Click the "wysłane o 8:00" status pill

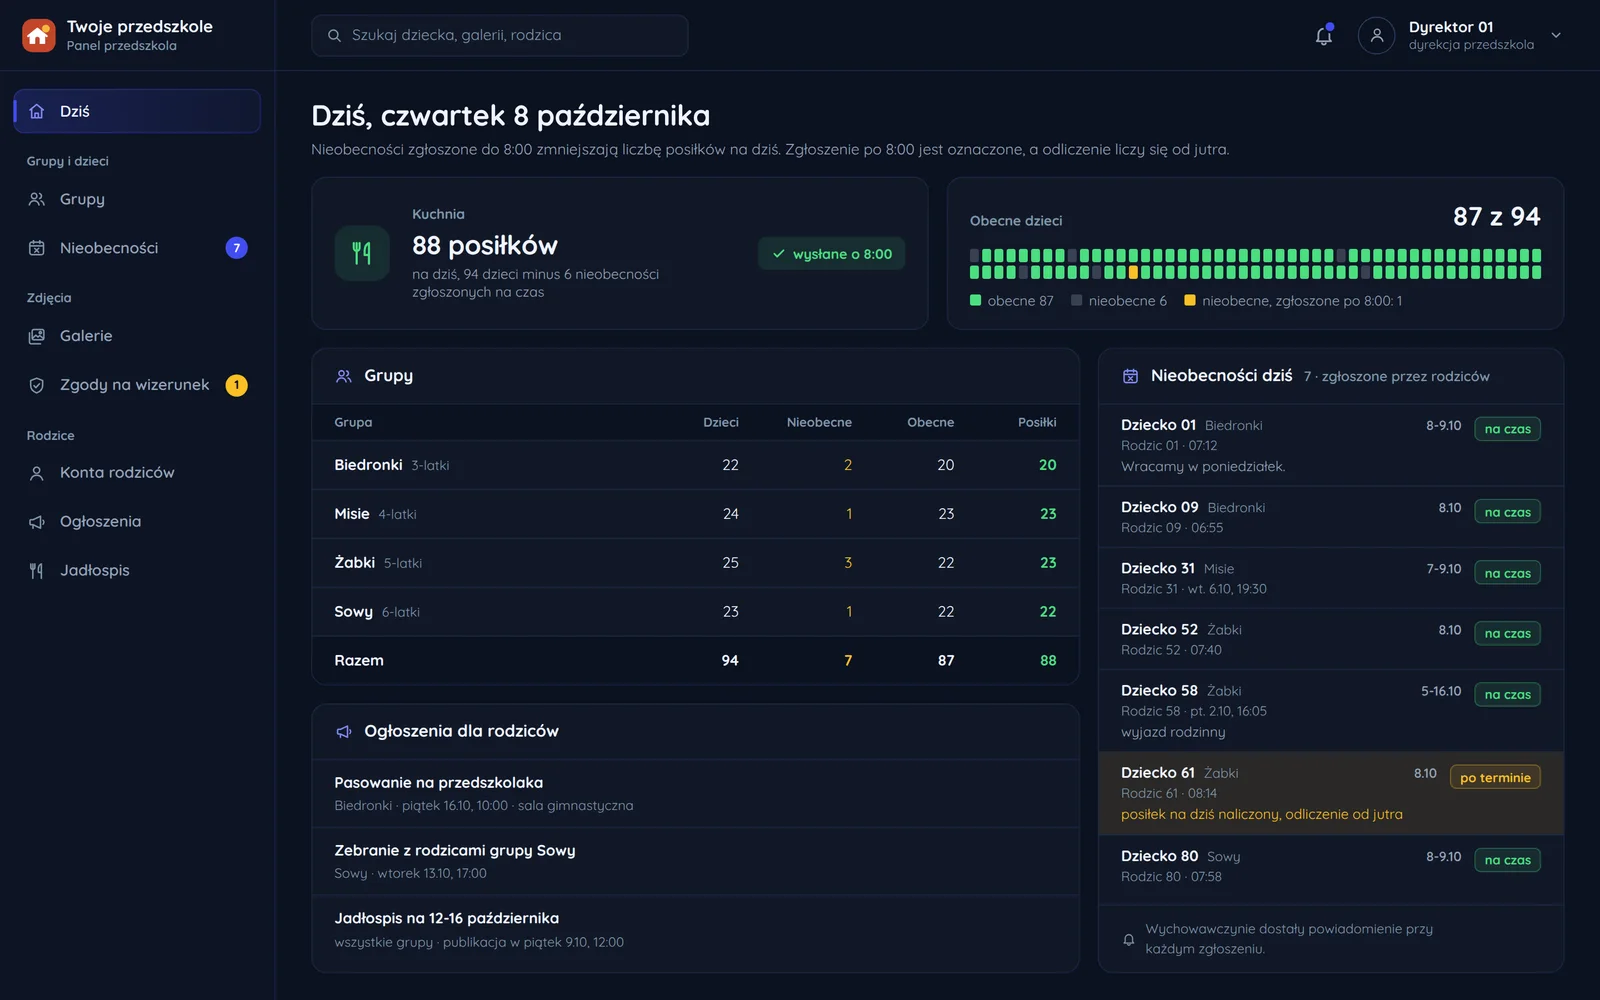[x=832, y=254]
